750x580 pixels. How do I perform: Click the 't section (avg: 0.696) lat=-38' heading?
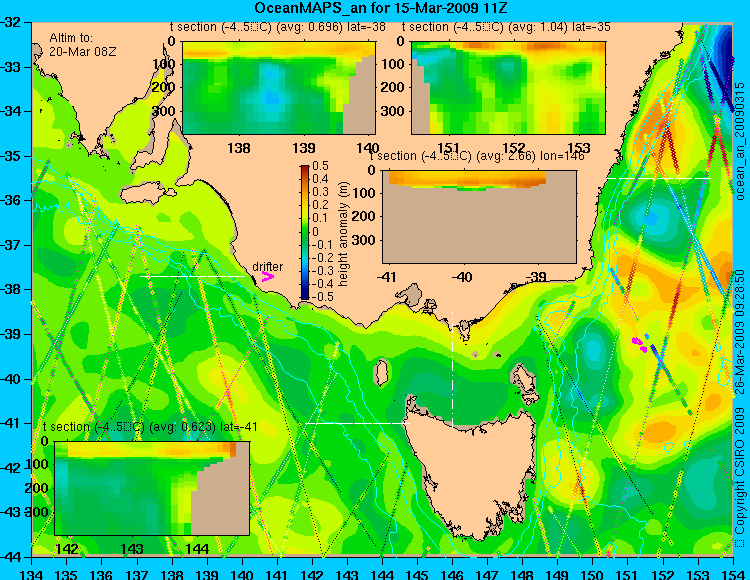277,27
